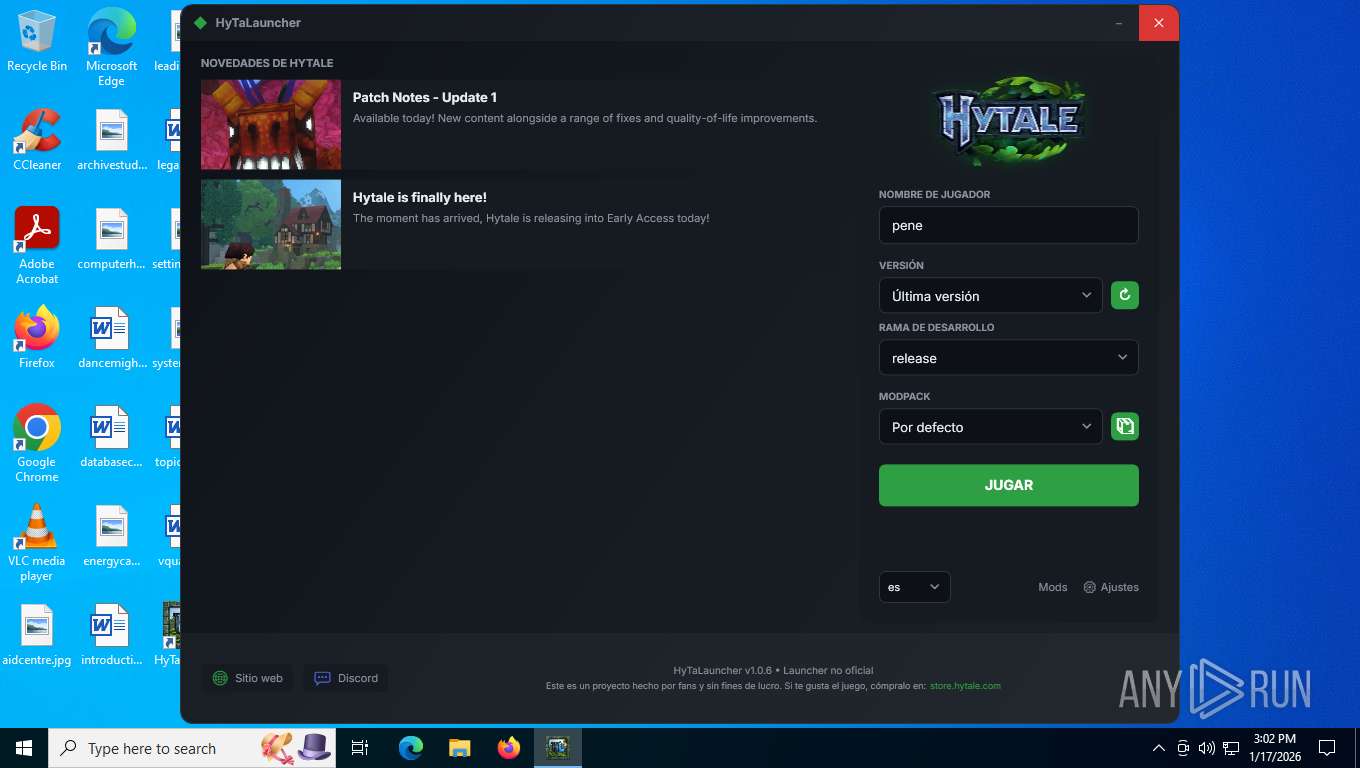The height and width of the screenshot is (768, 1360).
Task: Open Patch Notes - Update 1 thumbnail
Action: pos(271,125)
